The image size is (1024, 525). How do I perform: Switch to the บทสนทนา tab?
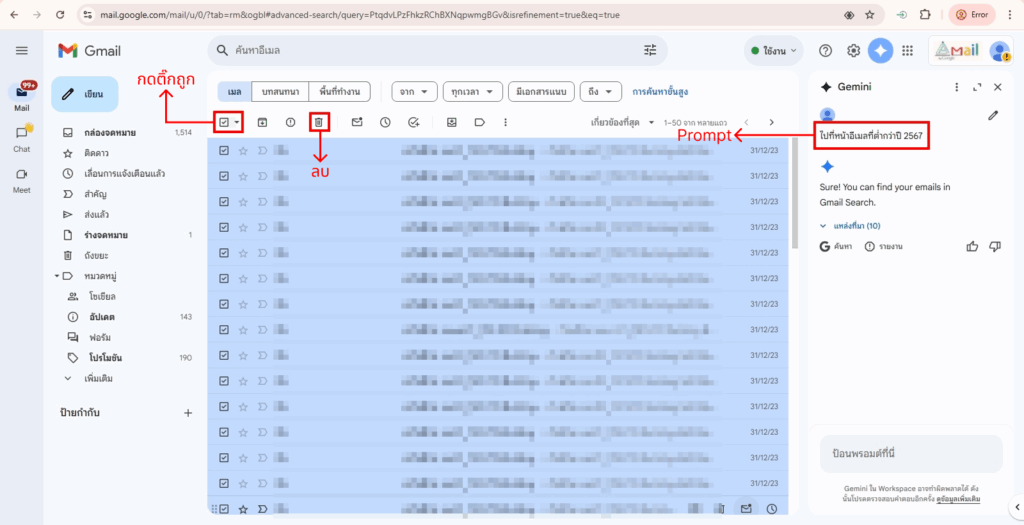tap(279, 92)
